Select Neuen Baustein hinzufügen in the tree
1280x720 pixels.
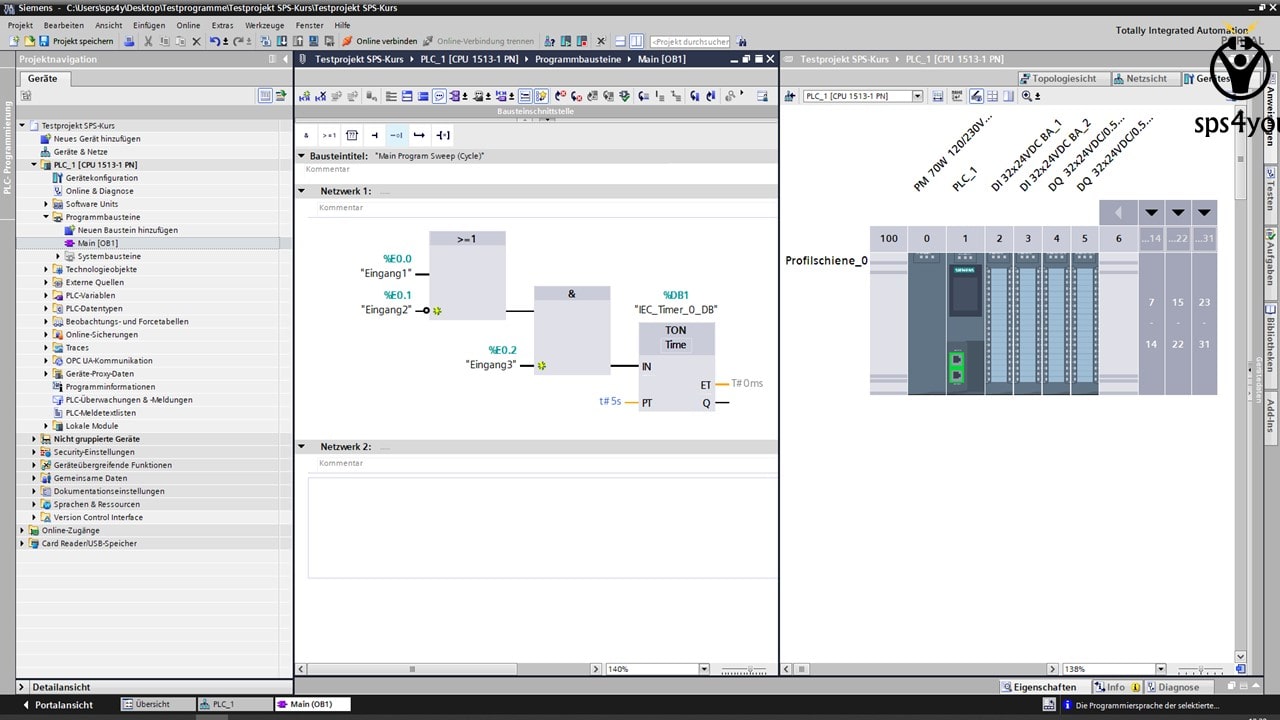pyautogui.click(x=127, y=230)
